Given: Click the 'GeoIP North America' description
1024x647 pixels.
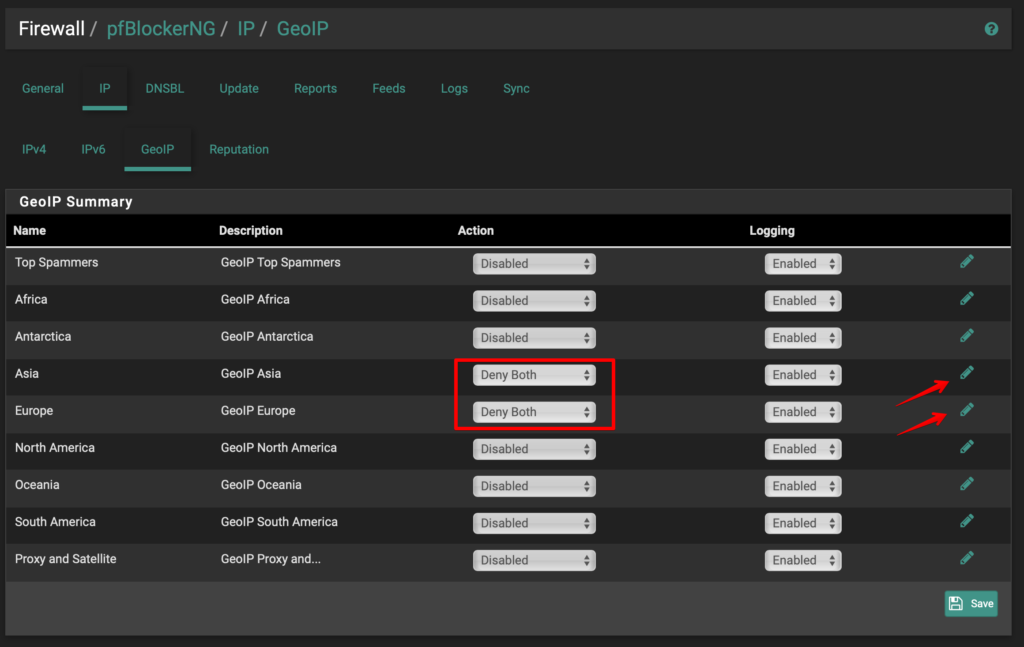Looking at the screenshot, I should pos(279,448).
